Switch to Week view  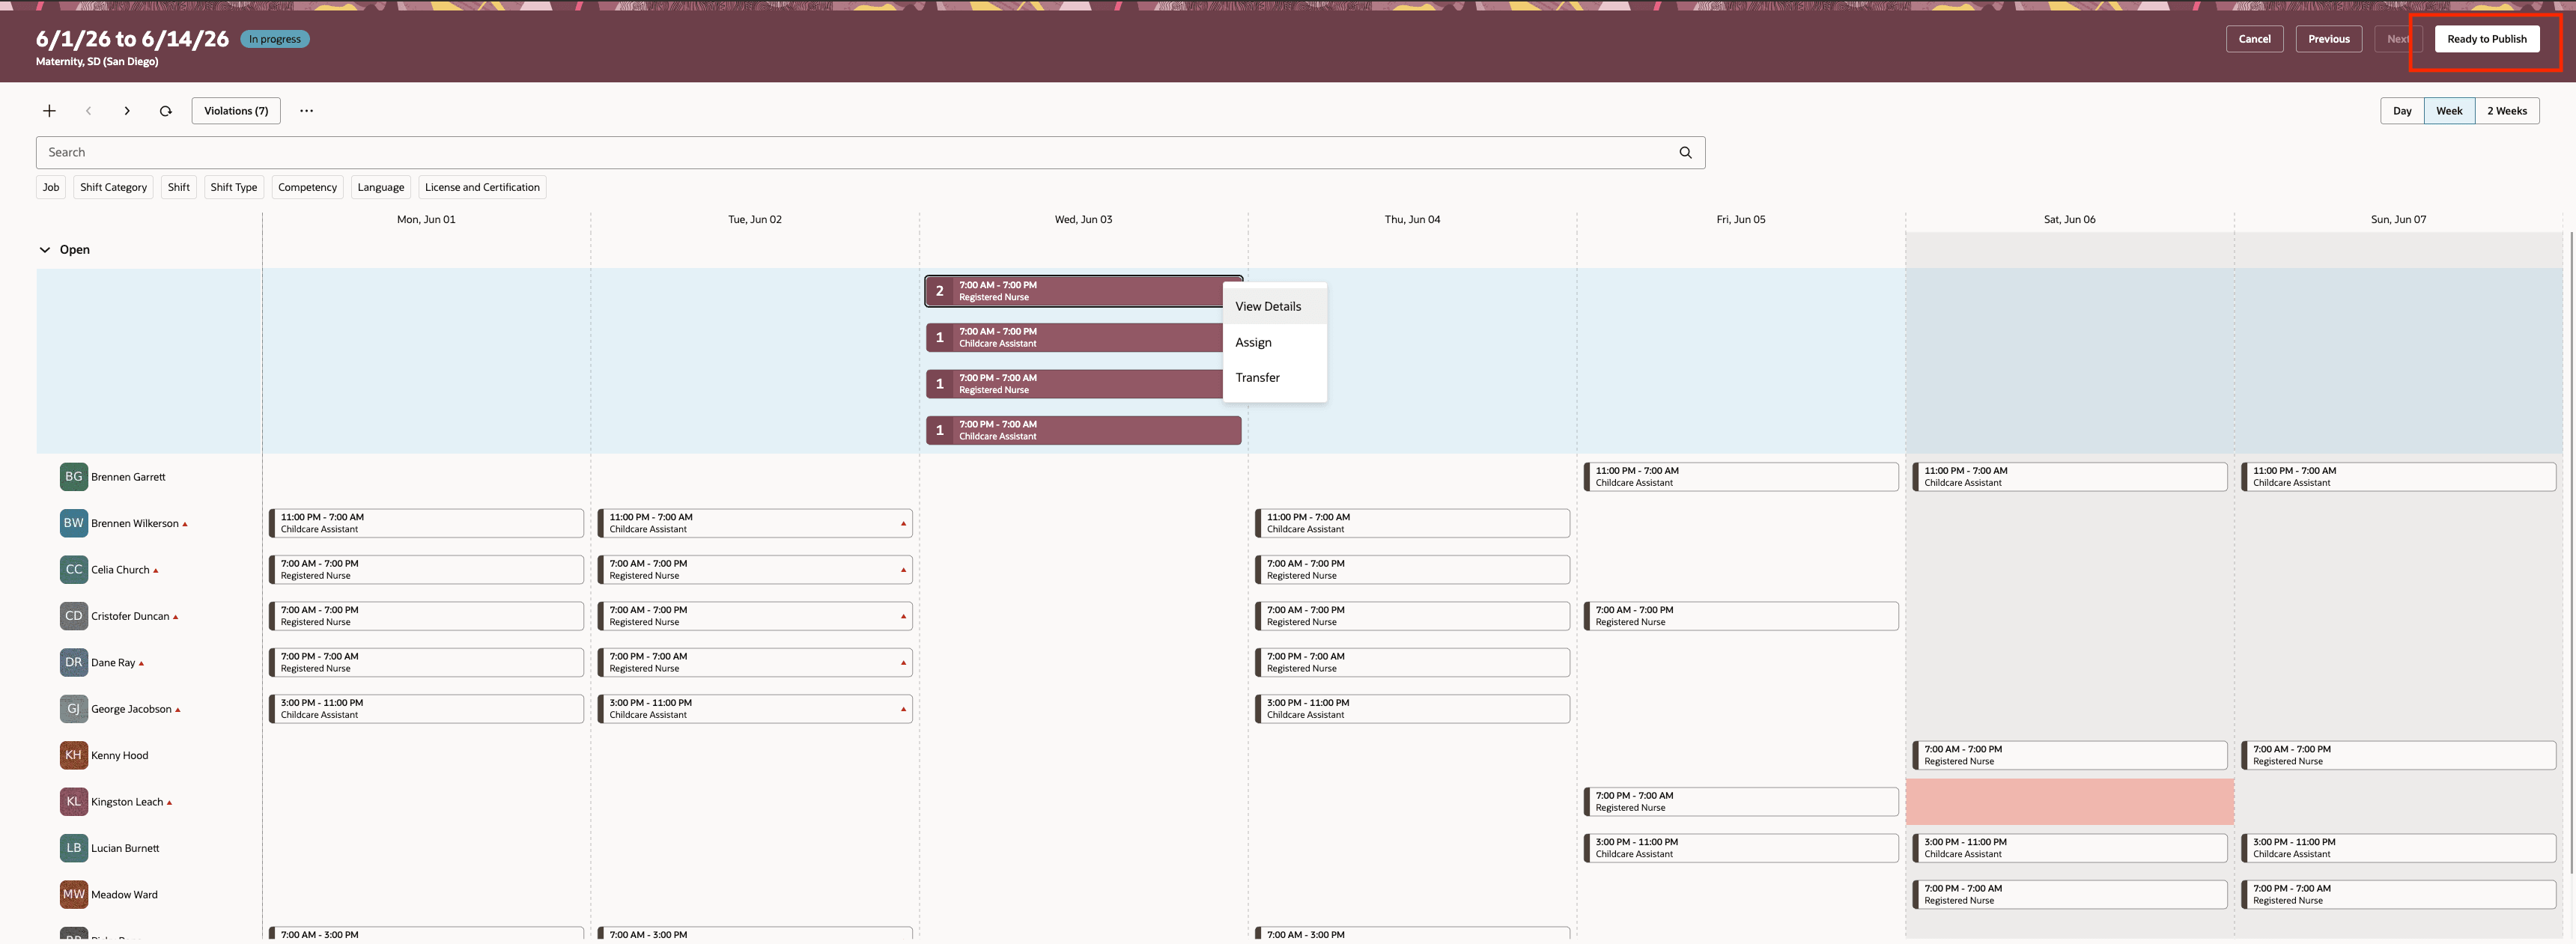[x=2449, y=111]
